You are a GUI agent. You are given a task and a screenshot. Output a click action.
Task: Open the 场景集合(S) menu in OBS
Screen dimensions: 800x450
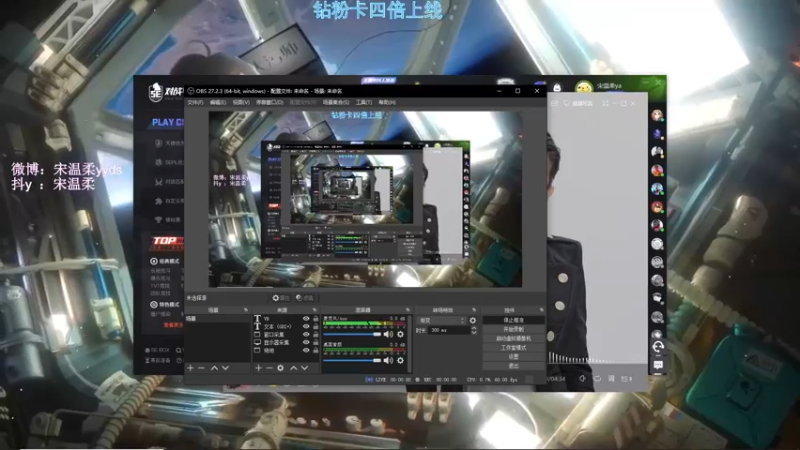coord(336,103)
